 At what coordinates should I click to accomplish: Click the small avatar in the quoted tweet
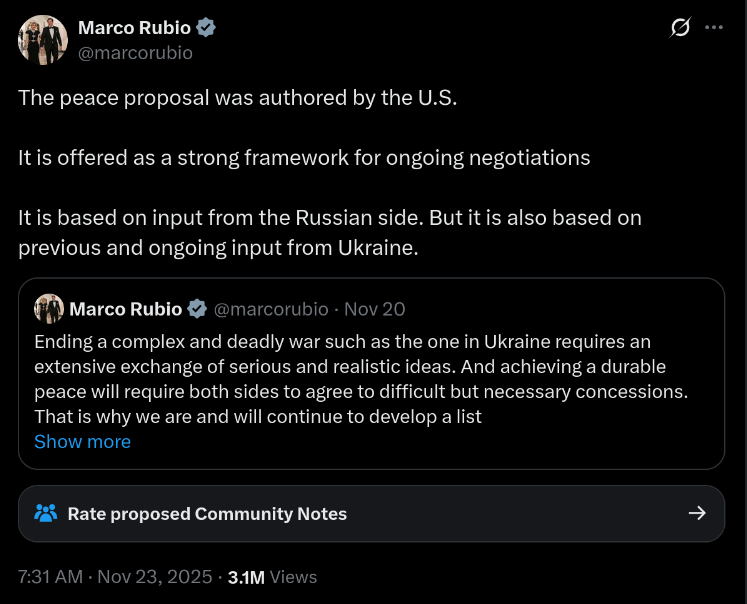[x=49, y=308]
